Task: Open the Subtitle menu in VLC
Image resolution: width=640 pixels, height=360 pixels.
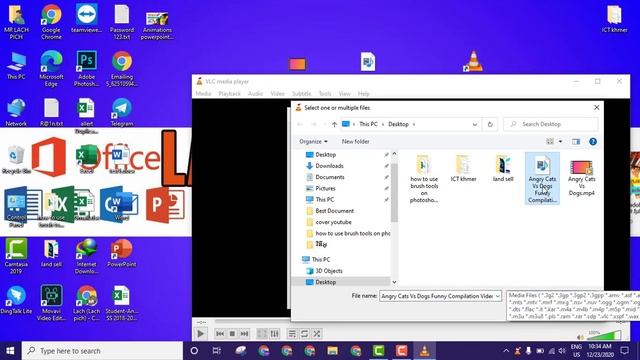Action: coord(302,93)
